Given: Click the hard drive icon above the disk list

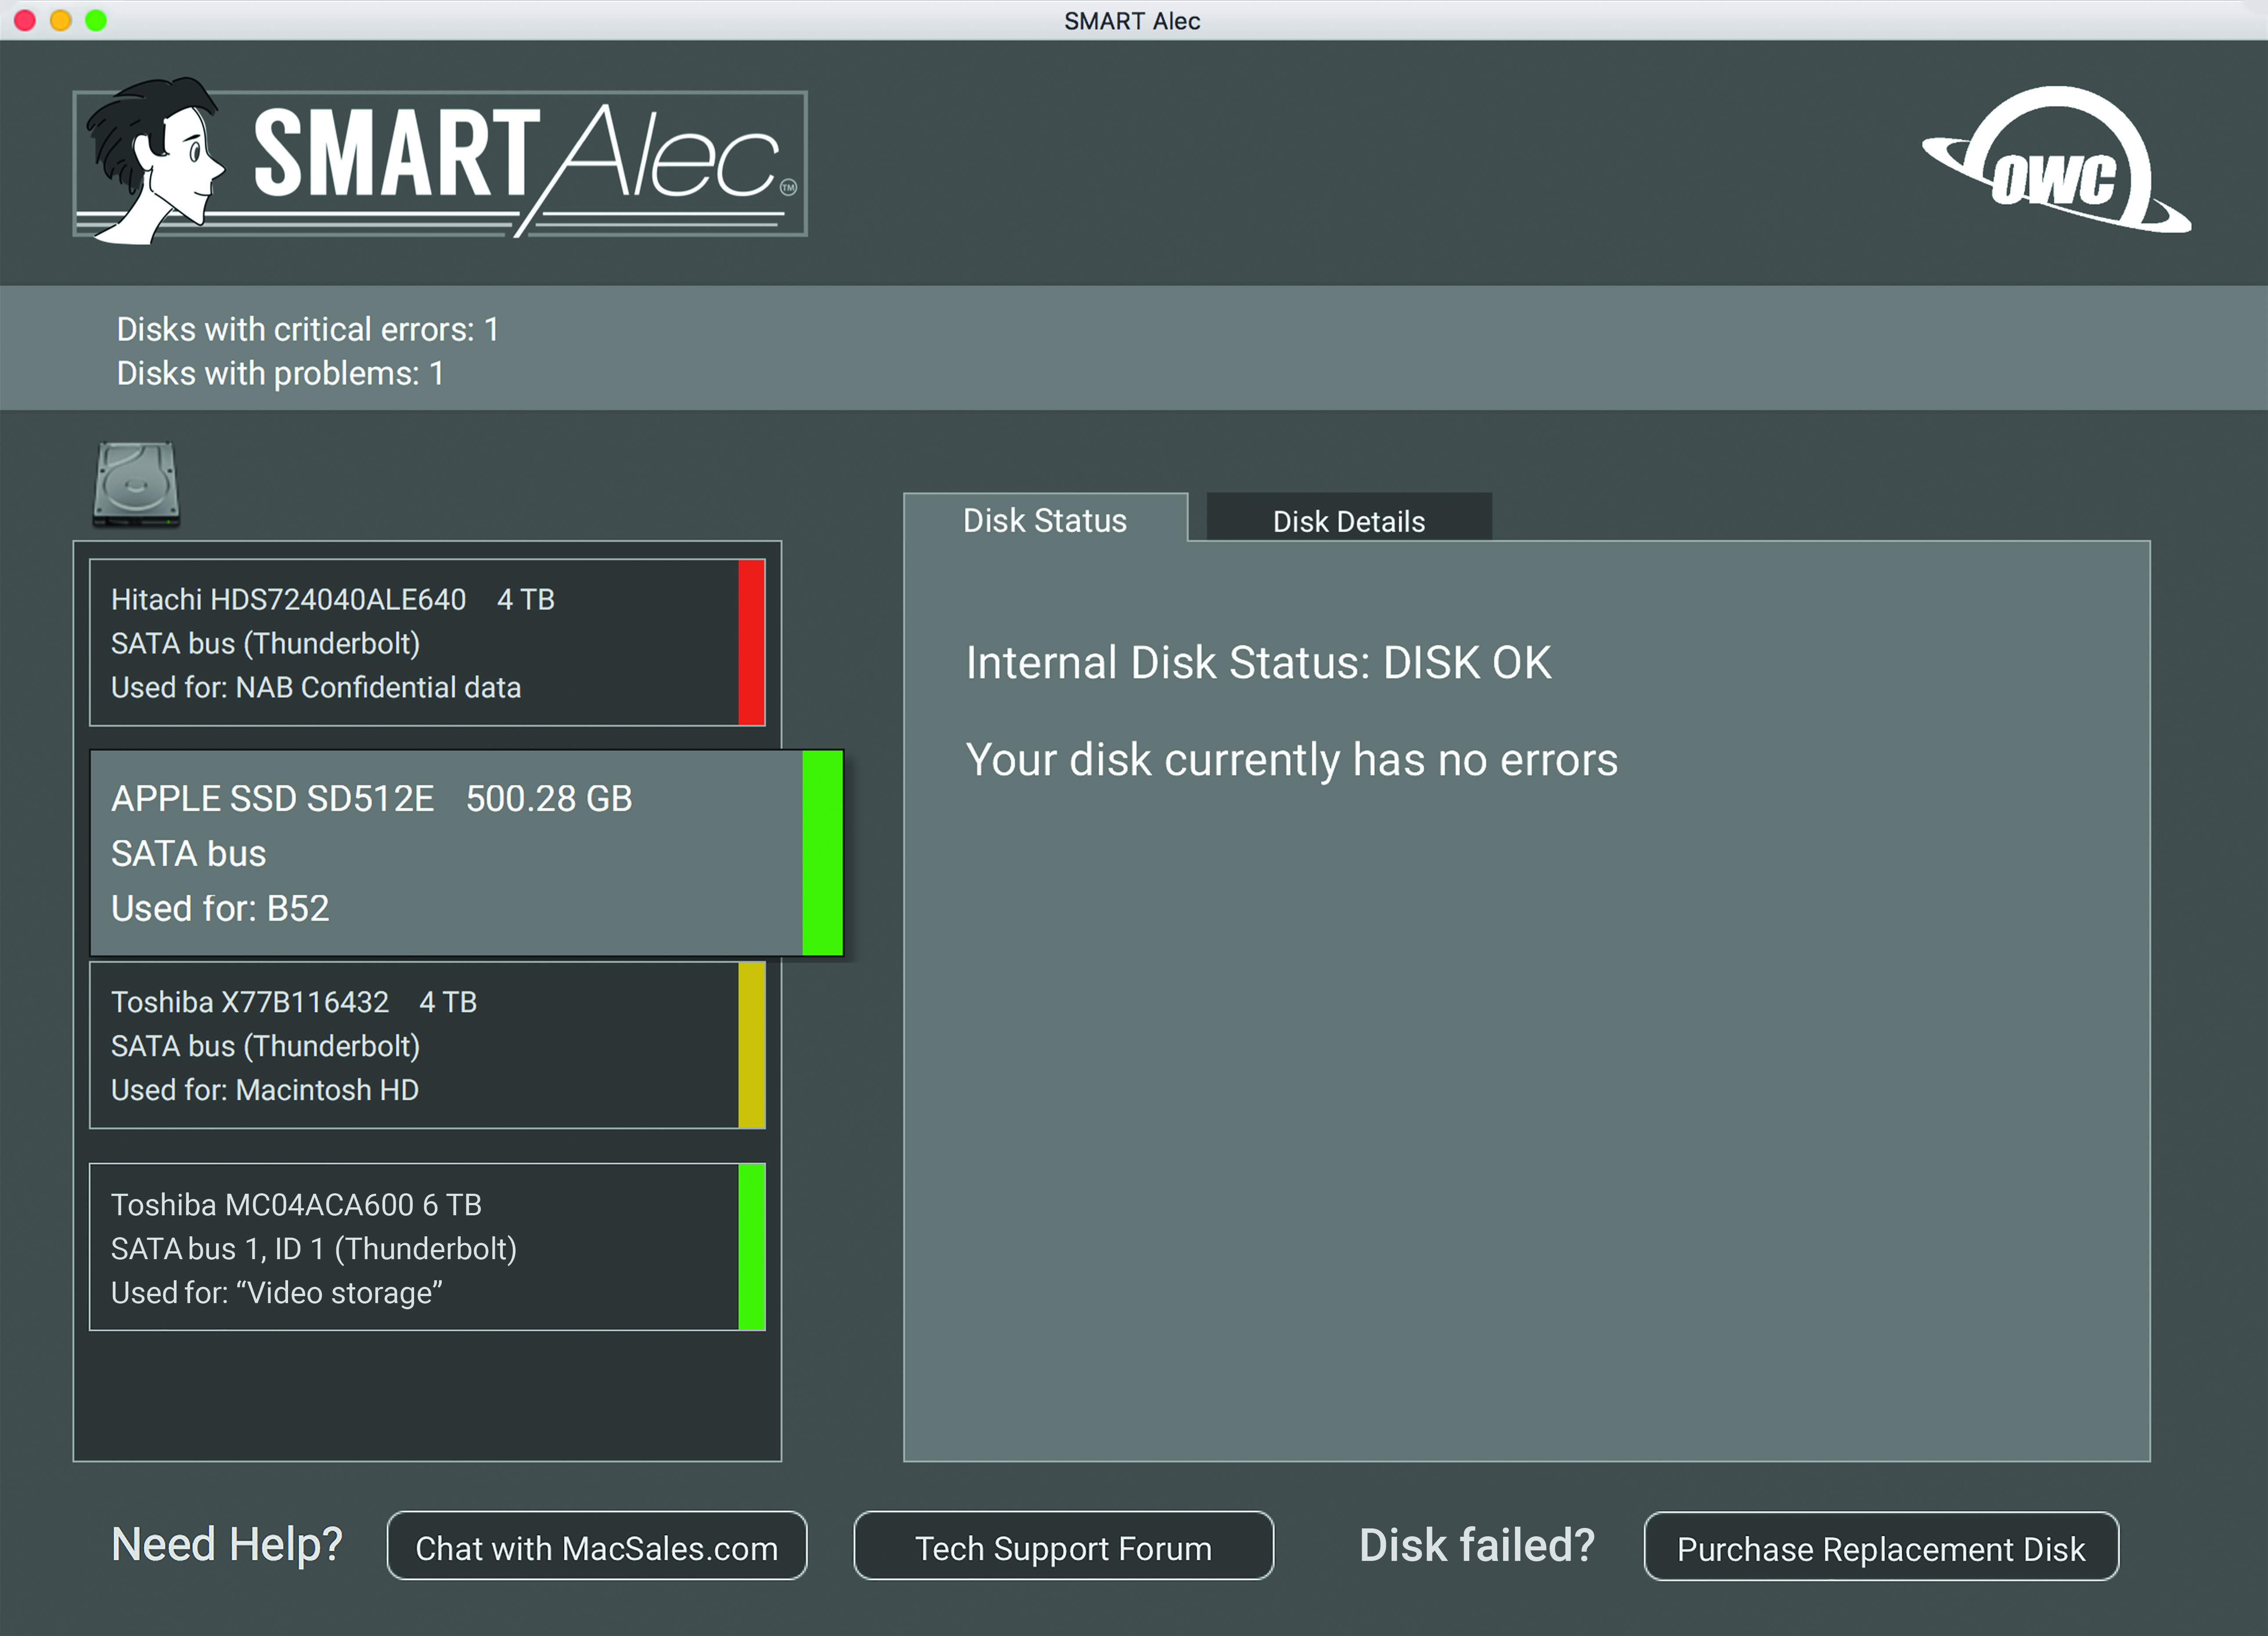Looking at the screenshot, I should (136, 484).
